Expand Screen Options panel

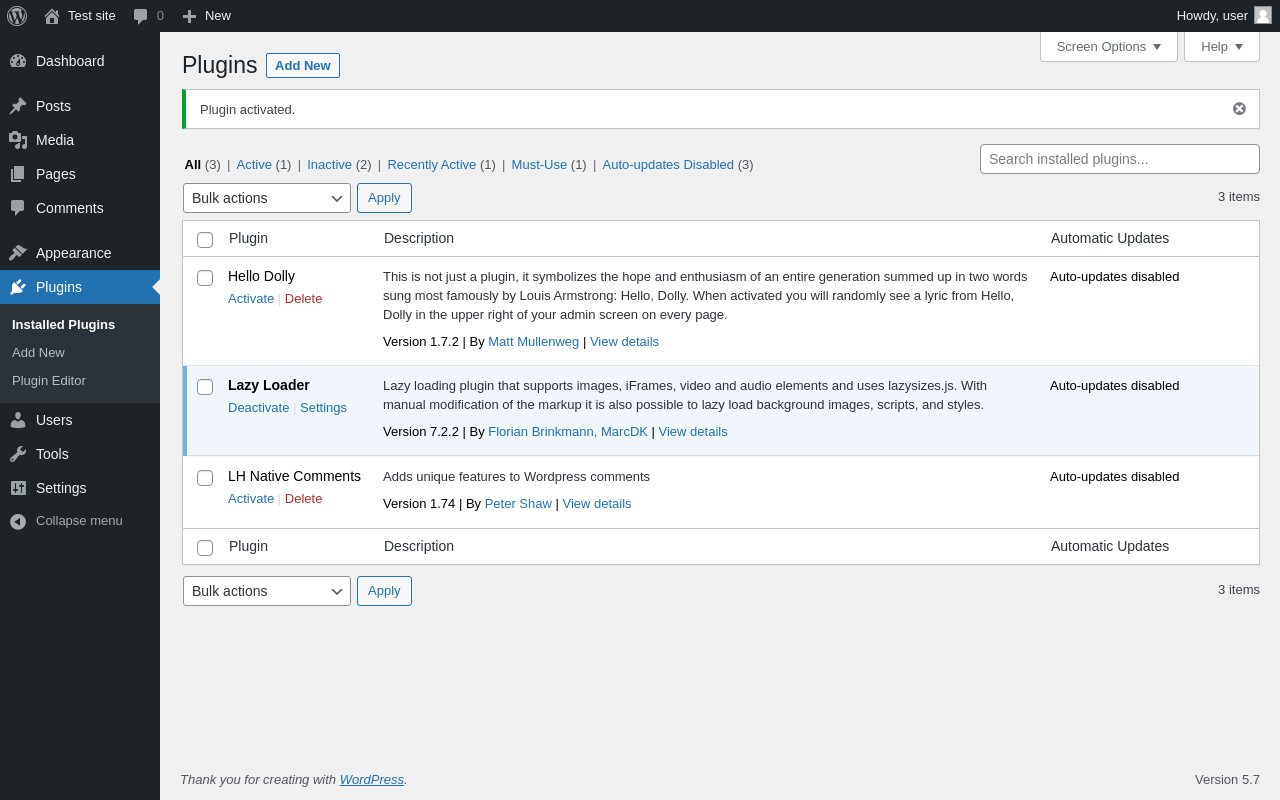click(x=1109, y=46)
